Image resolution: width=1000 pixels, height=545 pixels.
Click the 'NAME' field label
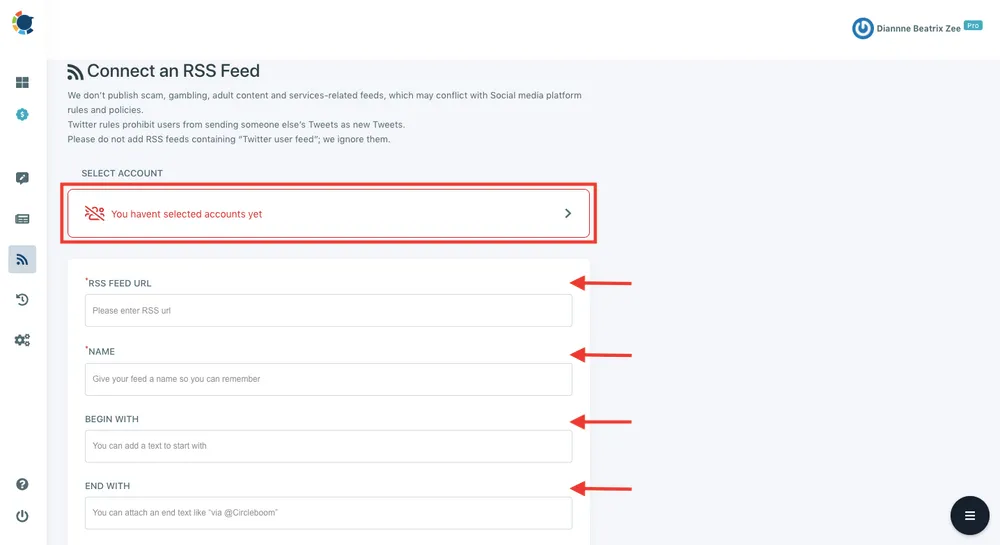[x=101, y=351]
